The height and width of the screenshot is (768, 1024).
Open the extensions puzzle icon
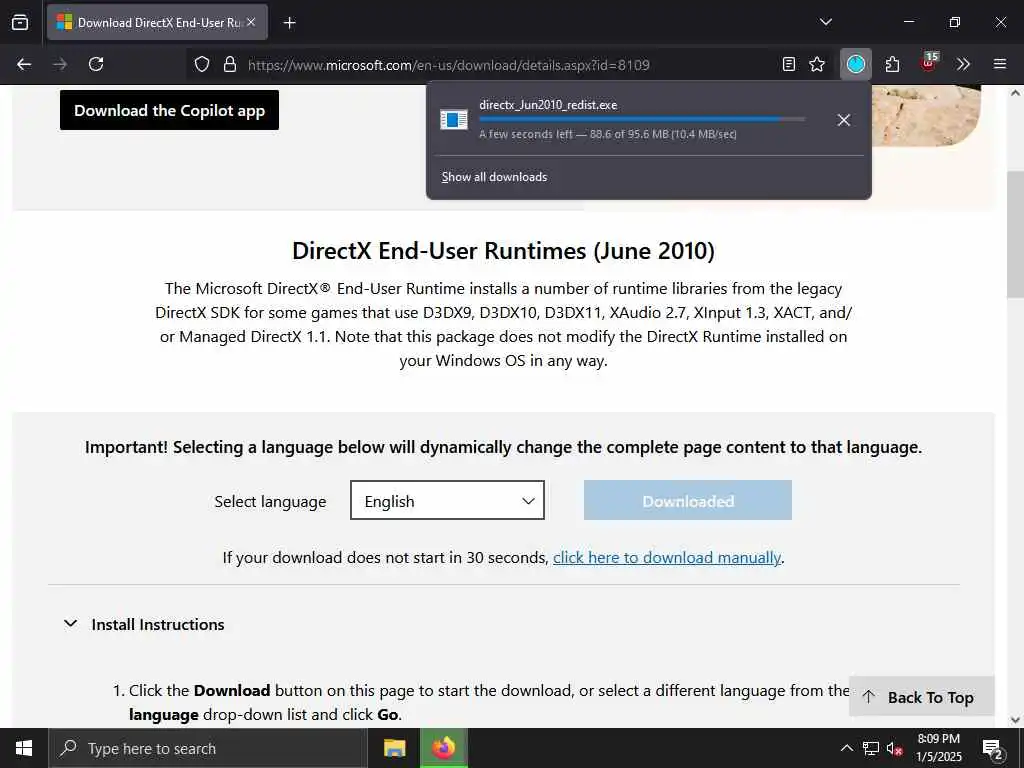pyautogui.click(x=892, y=64)
